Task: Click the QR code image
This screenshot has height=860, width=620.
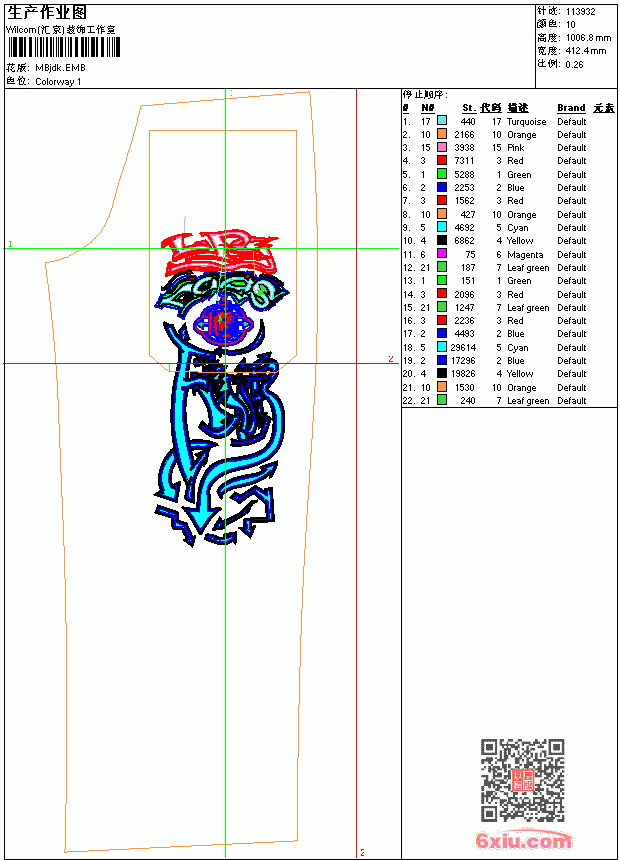Action: (x=522, y=780)
